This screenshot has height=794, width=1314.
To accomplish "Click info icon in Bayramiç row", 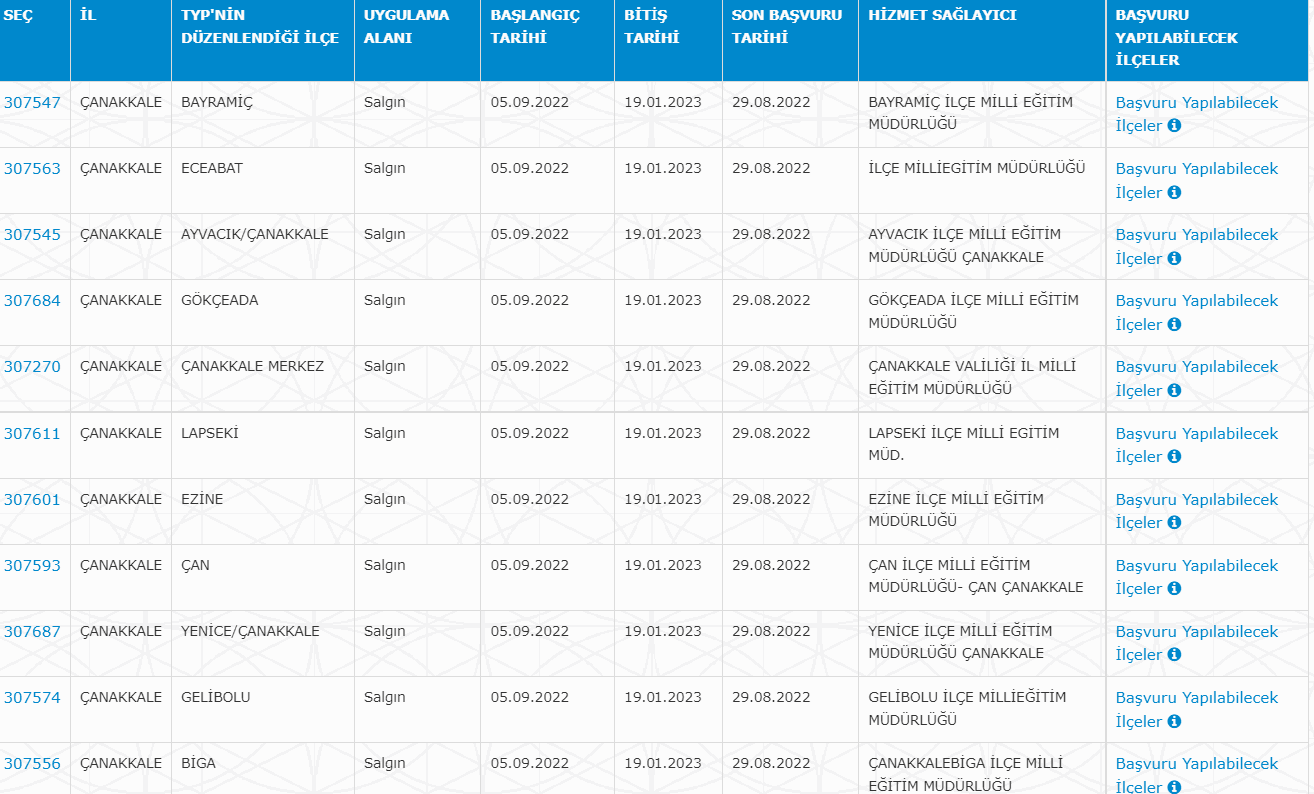I will (x=1174, y=126).
